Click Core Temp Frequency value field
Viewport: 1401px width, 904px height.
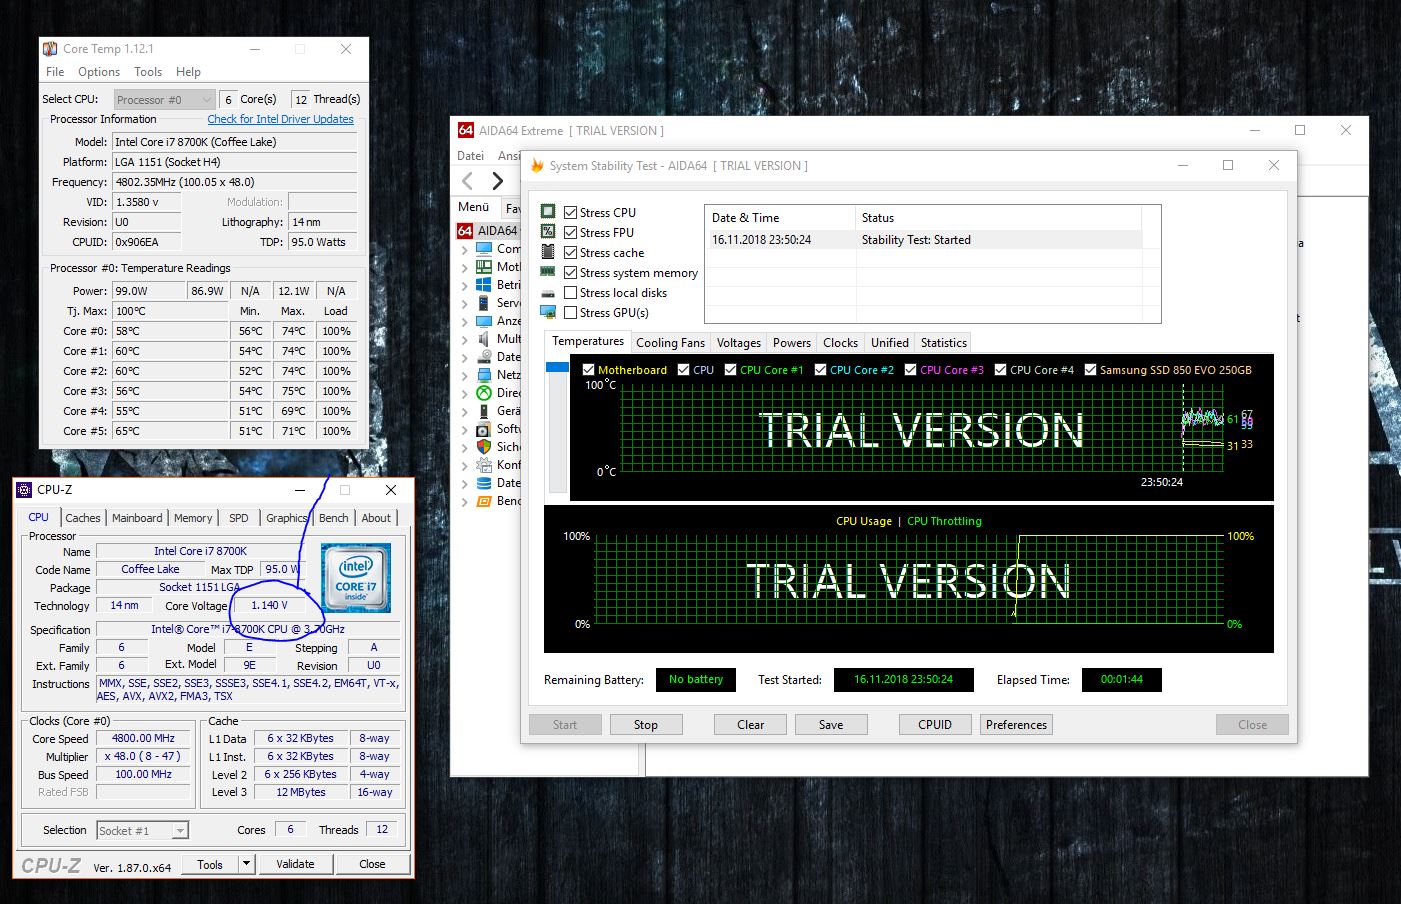point(234,182)
